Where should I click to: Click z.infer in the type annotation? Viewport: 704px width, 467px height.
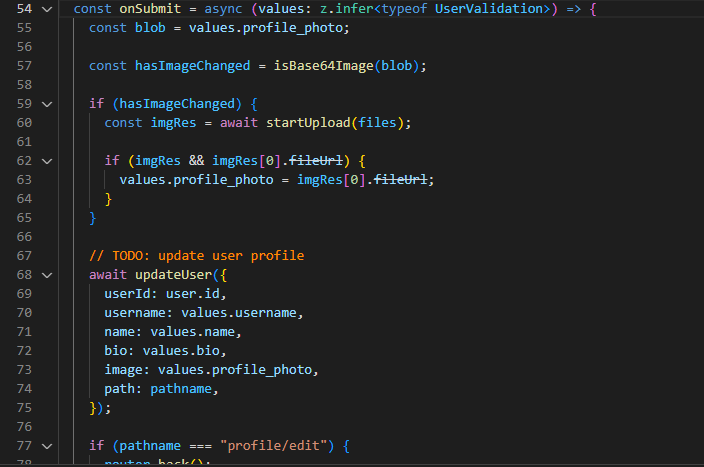pyautogui.click(x=347, y=9)
